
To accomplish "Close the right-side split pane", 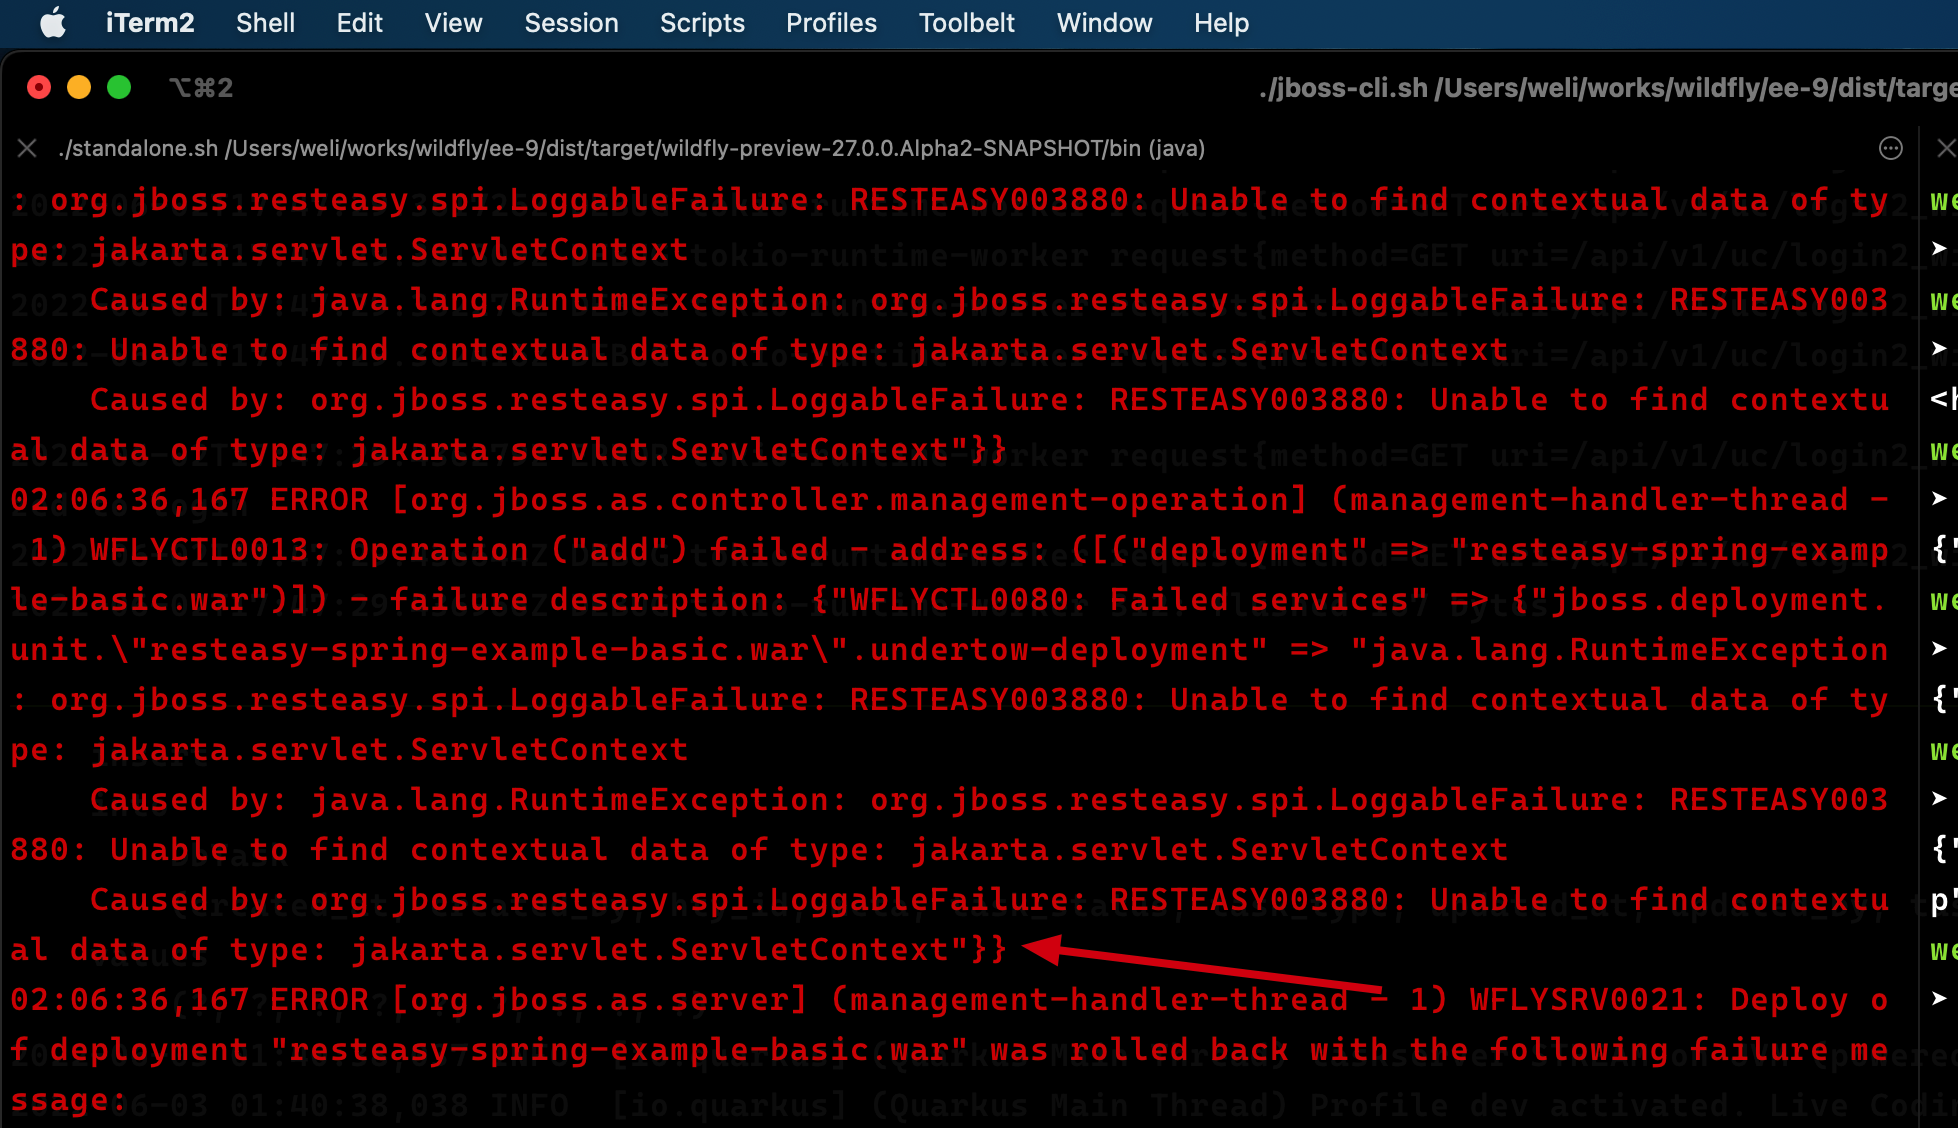I will coord(1945,149).
